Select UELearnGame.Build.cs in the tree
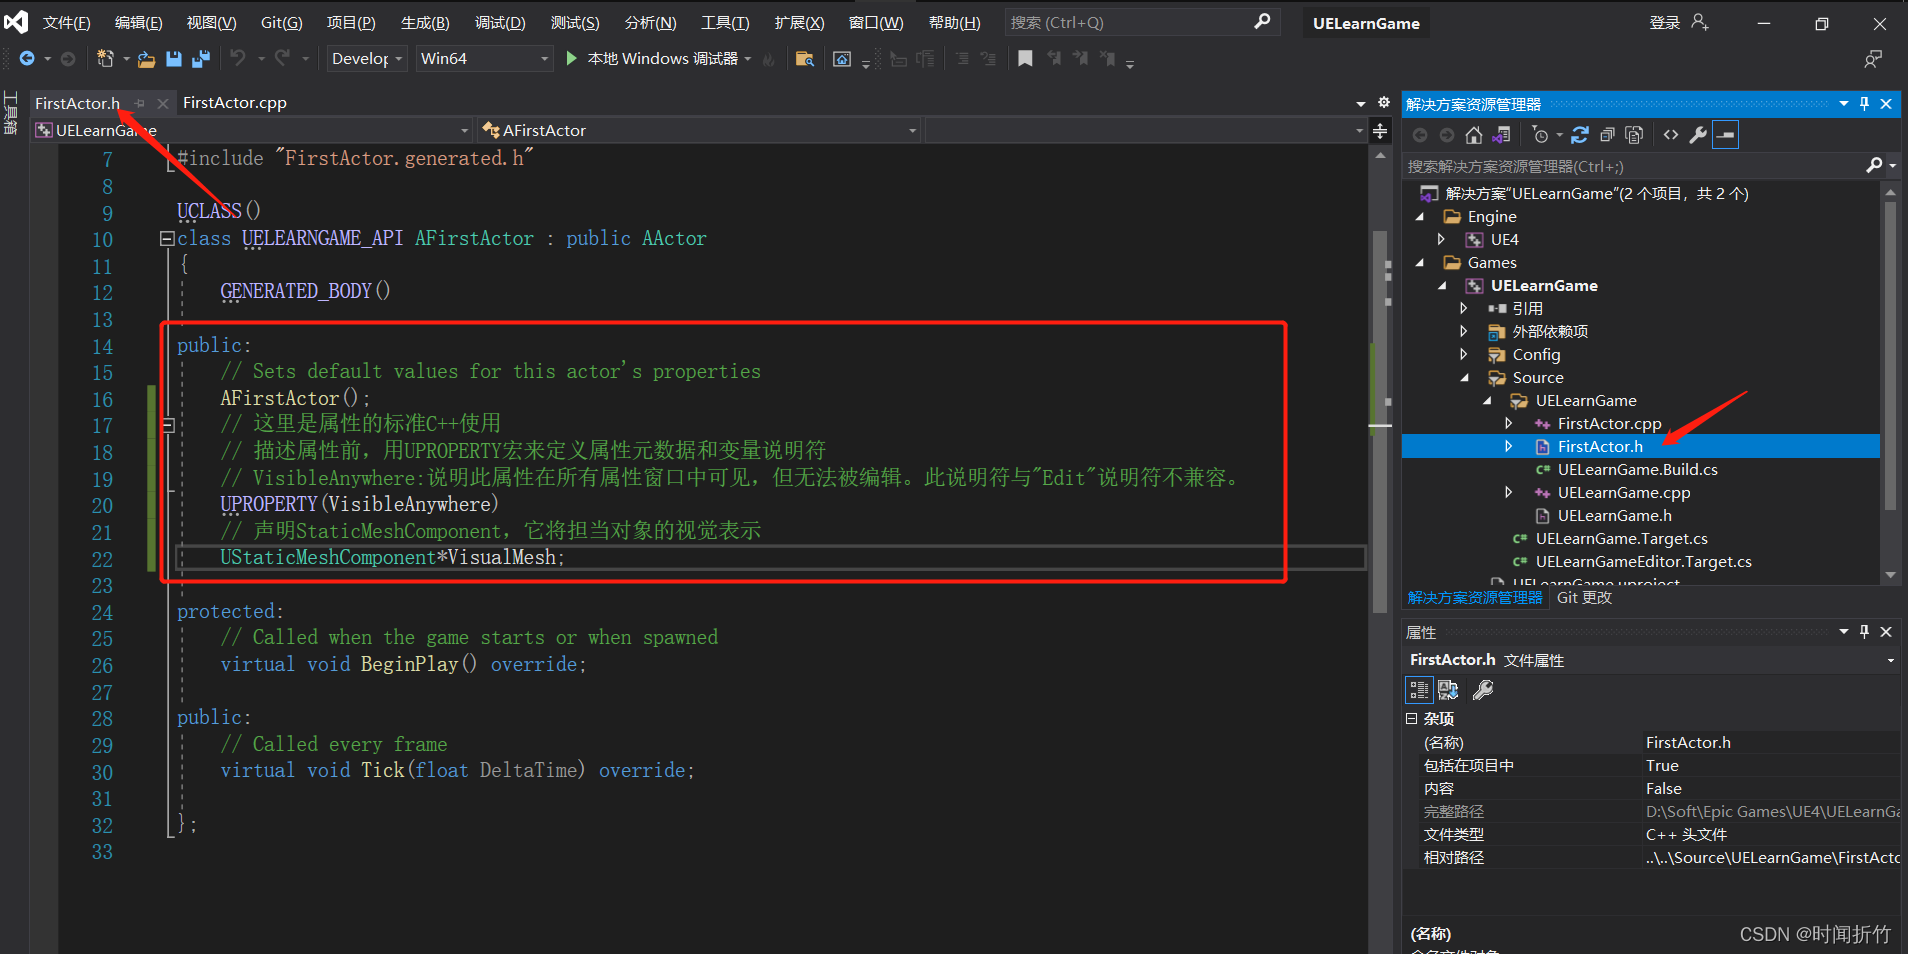Screen dimensions: 1908x954 [1637, 470]
